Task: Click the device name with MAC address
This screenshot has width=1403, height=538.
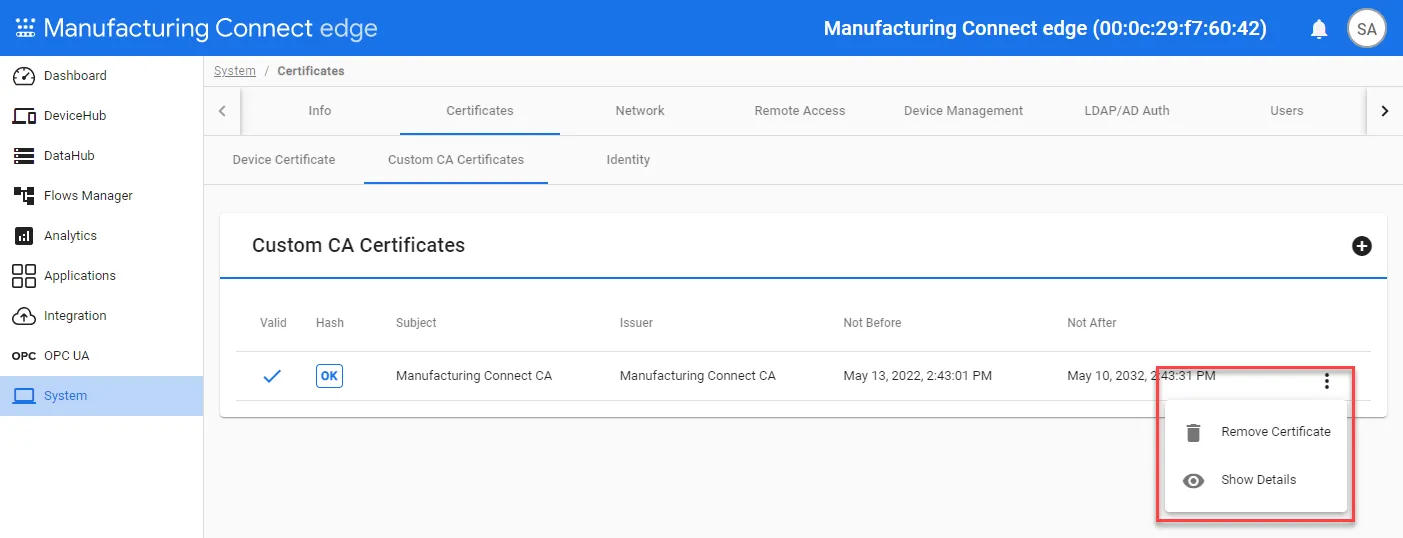Action: (x=1045, y=29)
